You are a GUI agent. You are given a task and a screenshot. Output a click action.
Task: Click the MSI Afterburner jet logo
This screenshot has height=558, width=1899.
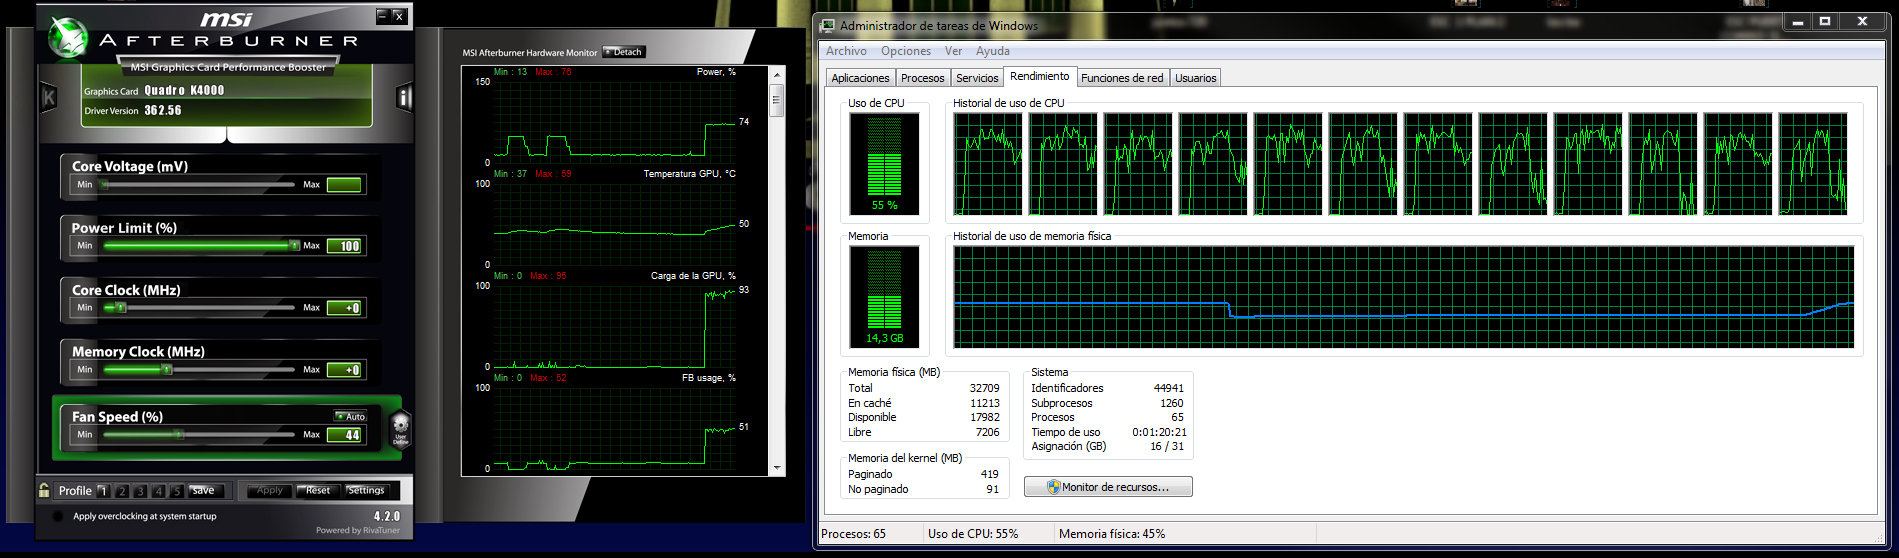pos(68,38)
